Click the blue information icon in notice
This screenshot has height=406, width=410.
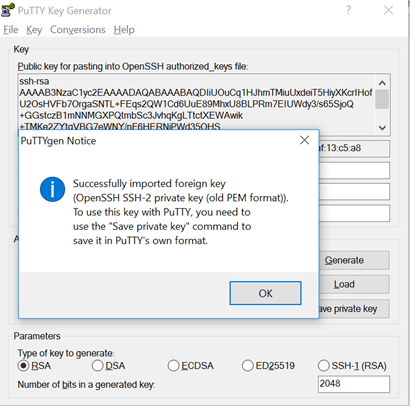(x=52, y=189)
